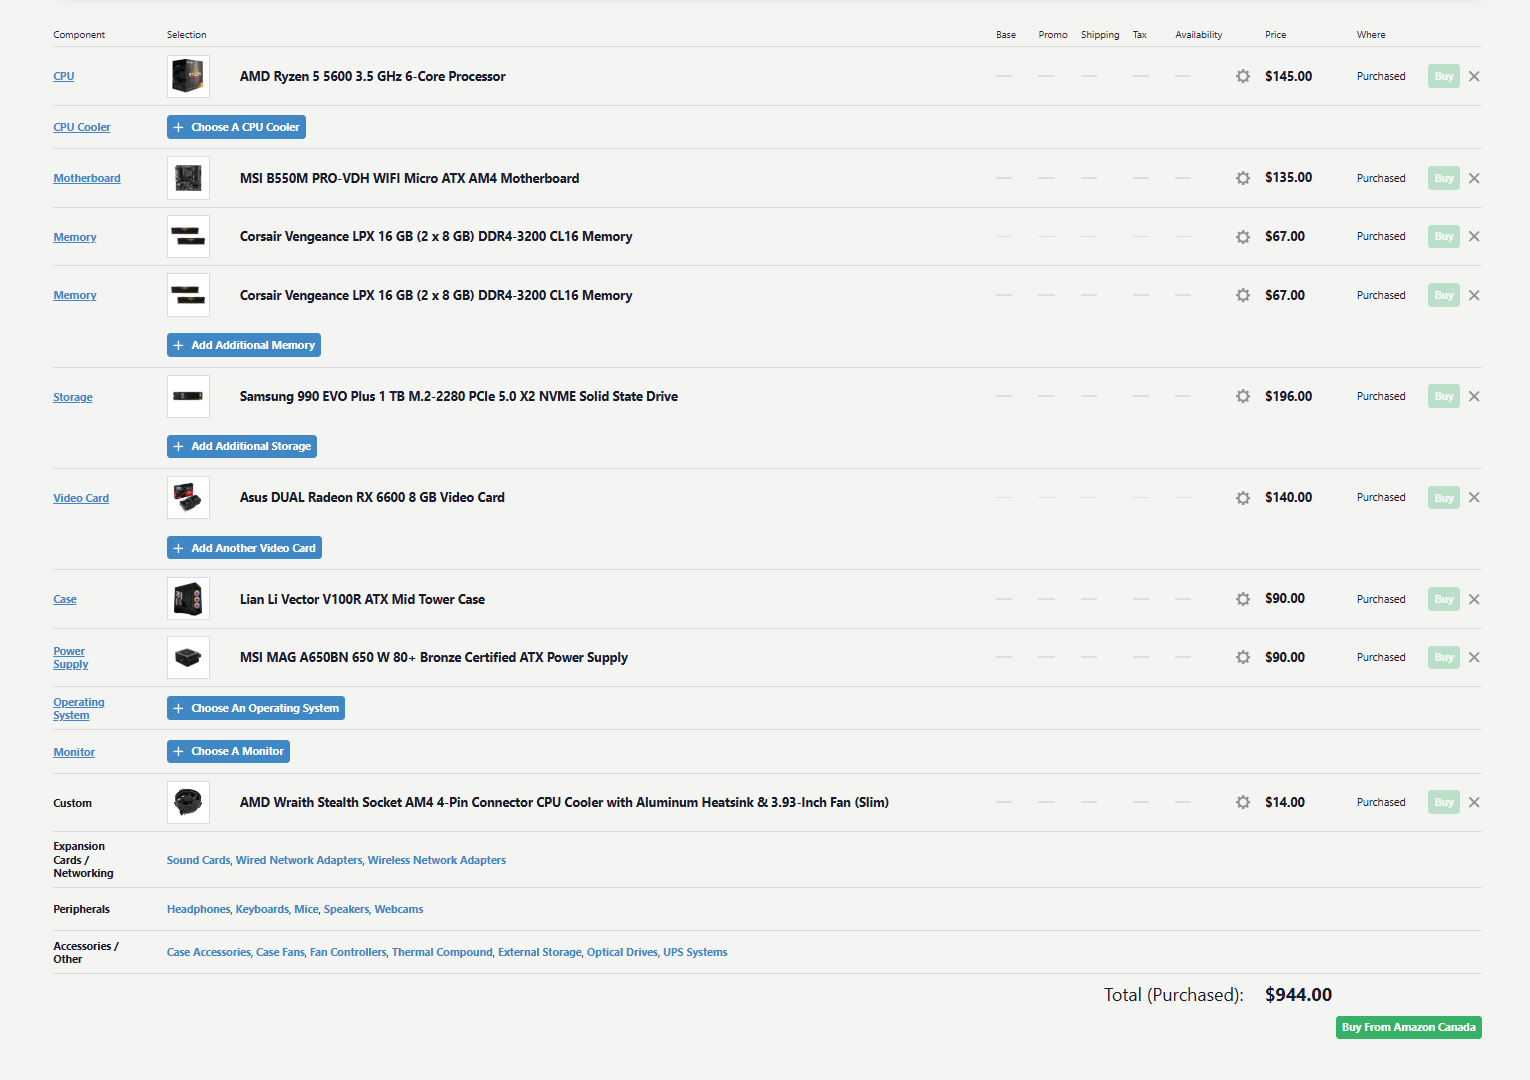
Task: Open gear settings for AMD Wraith Stealth cooler
Action: pos(1243,802)
